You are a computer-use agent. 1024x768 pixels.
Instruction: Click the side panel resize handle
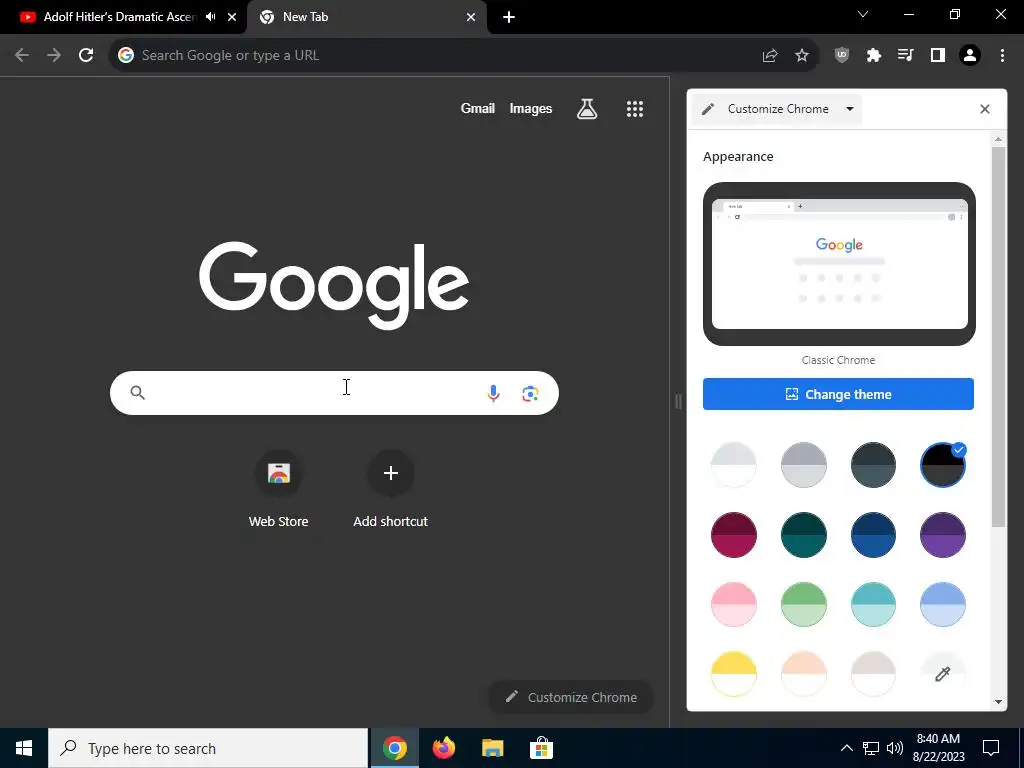coord(678,401)
